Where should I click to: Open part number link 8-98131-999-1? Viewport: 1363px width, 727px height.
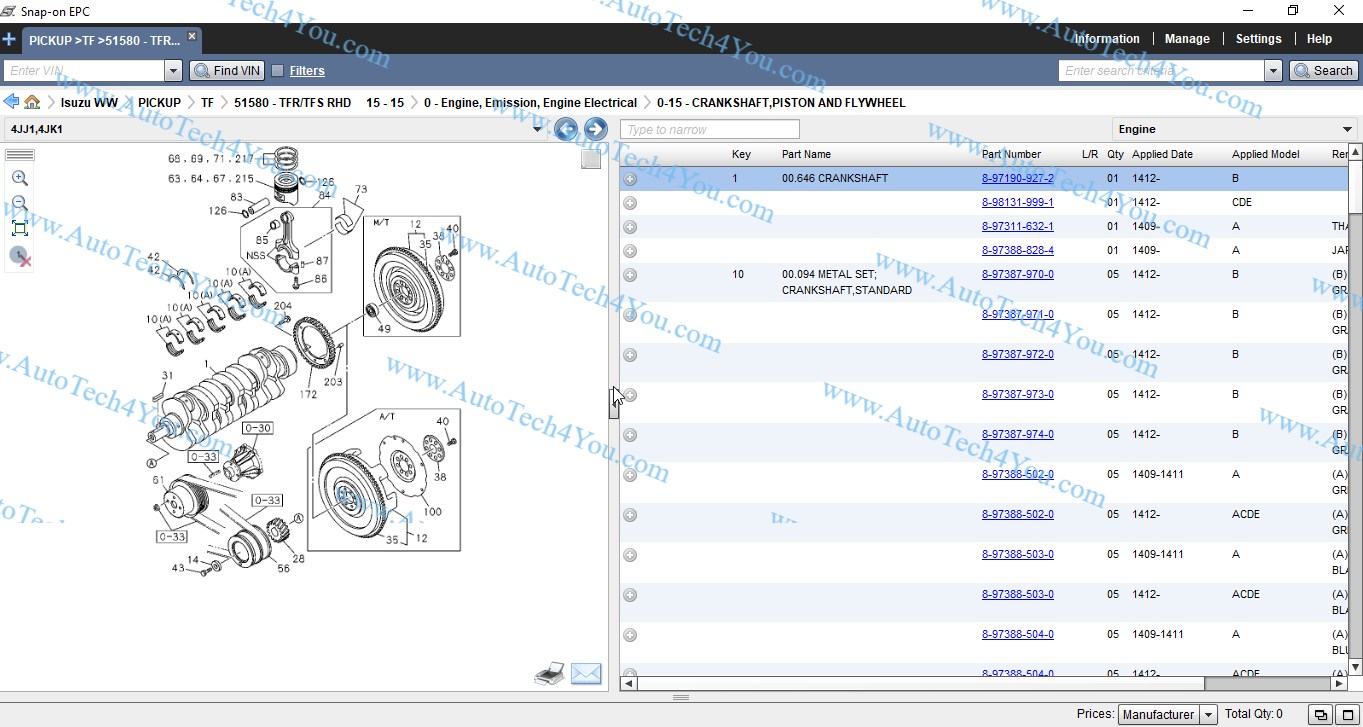[x=1017, y=202]
